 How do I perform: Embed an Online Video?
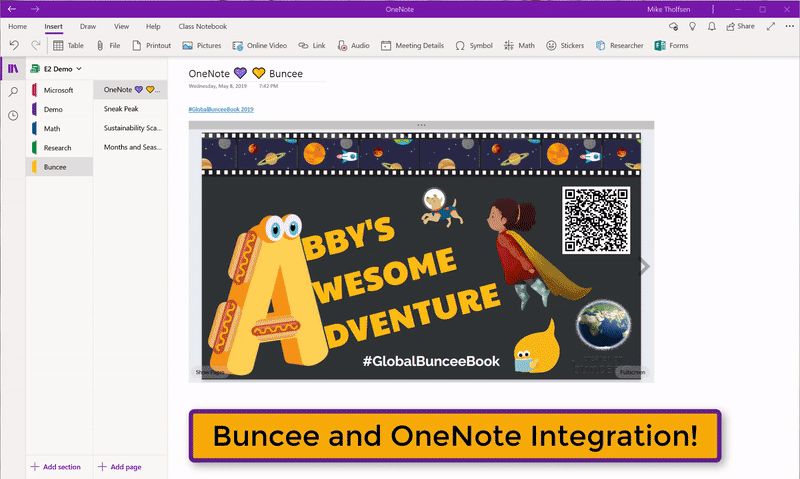[260, 45]
